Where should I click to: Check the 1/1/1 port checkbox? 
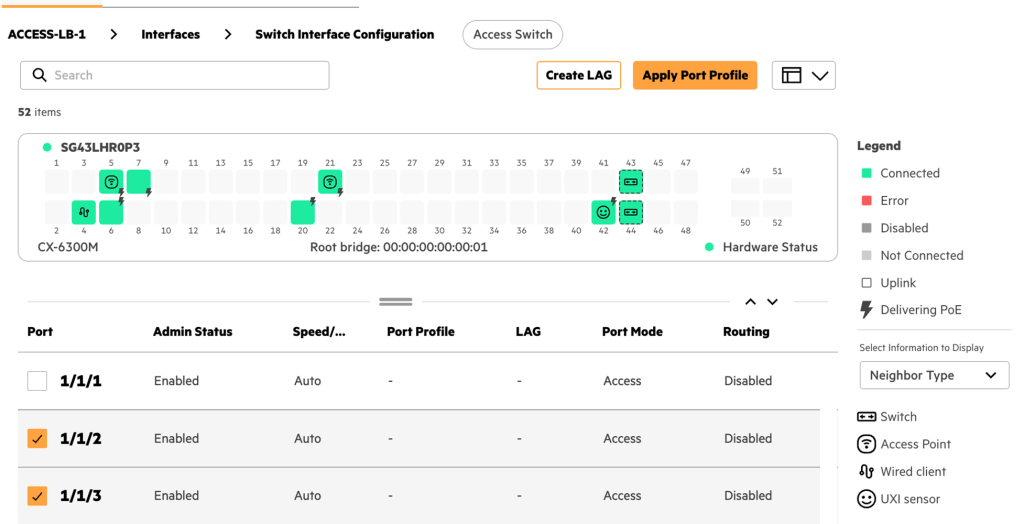coord(37,381)
